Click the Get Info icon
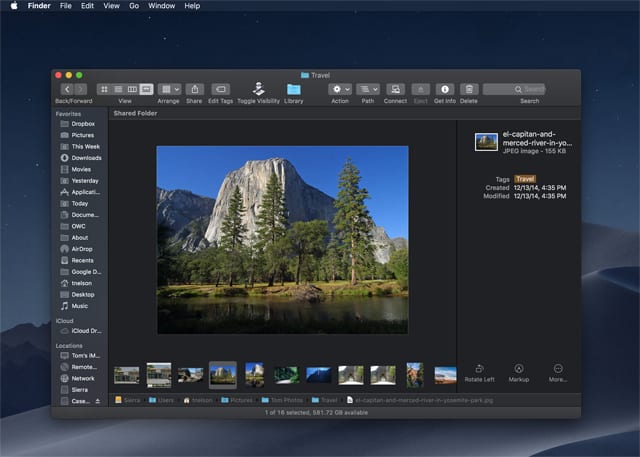The image size is (640, 457). pyautogui.click(x=446, y=89)
